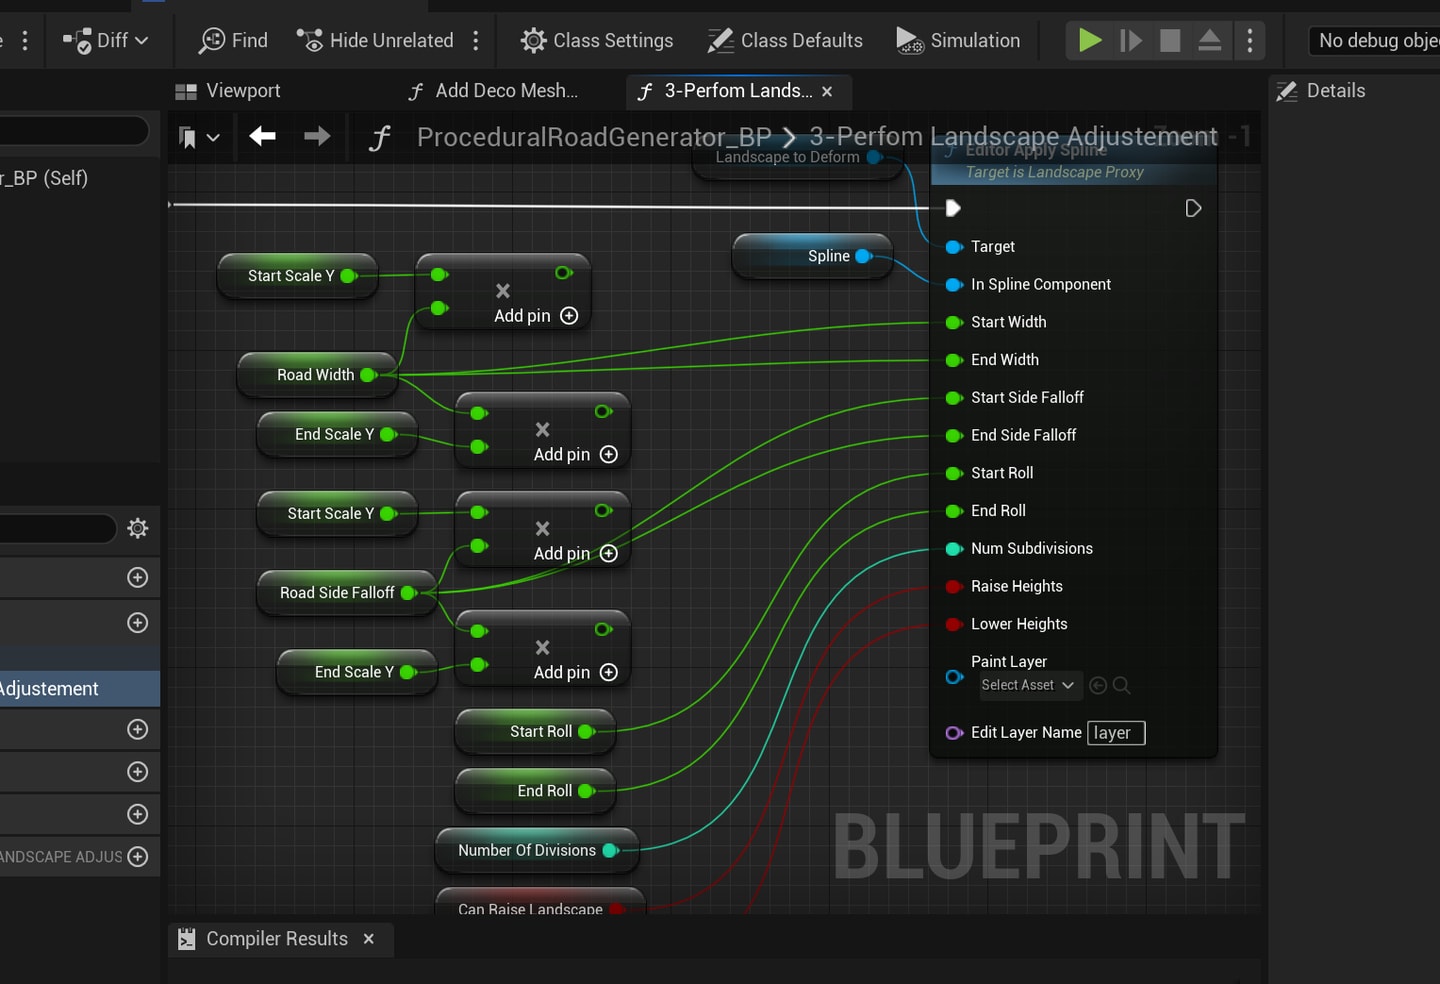Select the End Roll variable node
The height and width of the screenshot is (984, 1440).
point(535,791)
